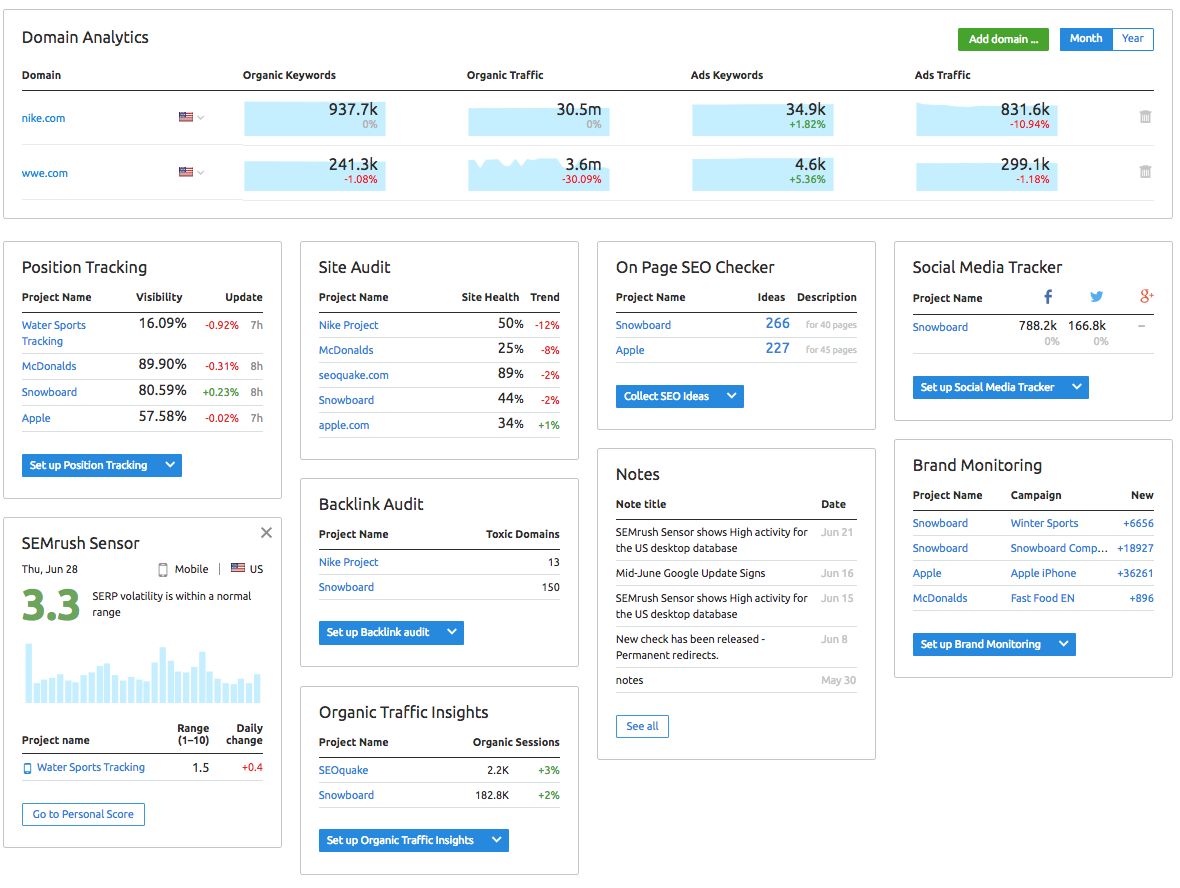Open McDonalds project in Position Tracking
1180x888 pixels.
(x=49, y=366)
